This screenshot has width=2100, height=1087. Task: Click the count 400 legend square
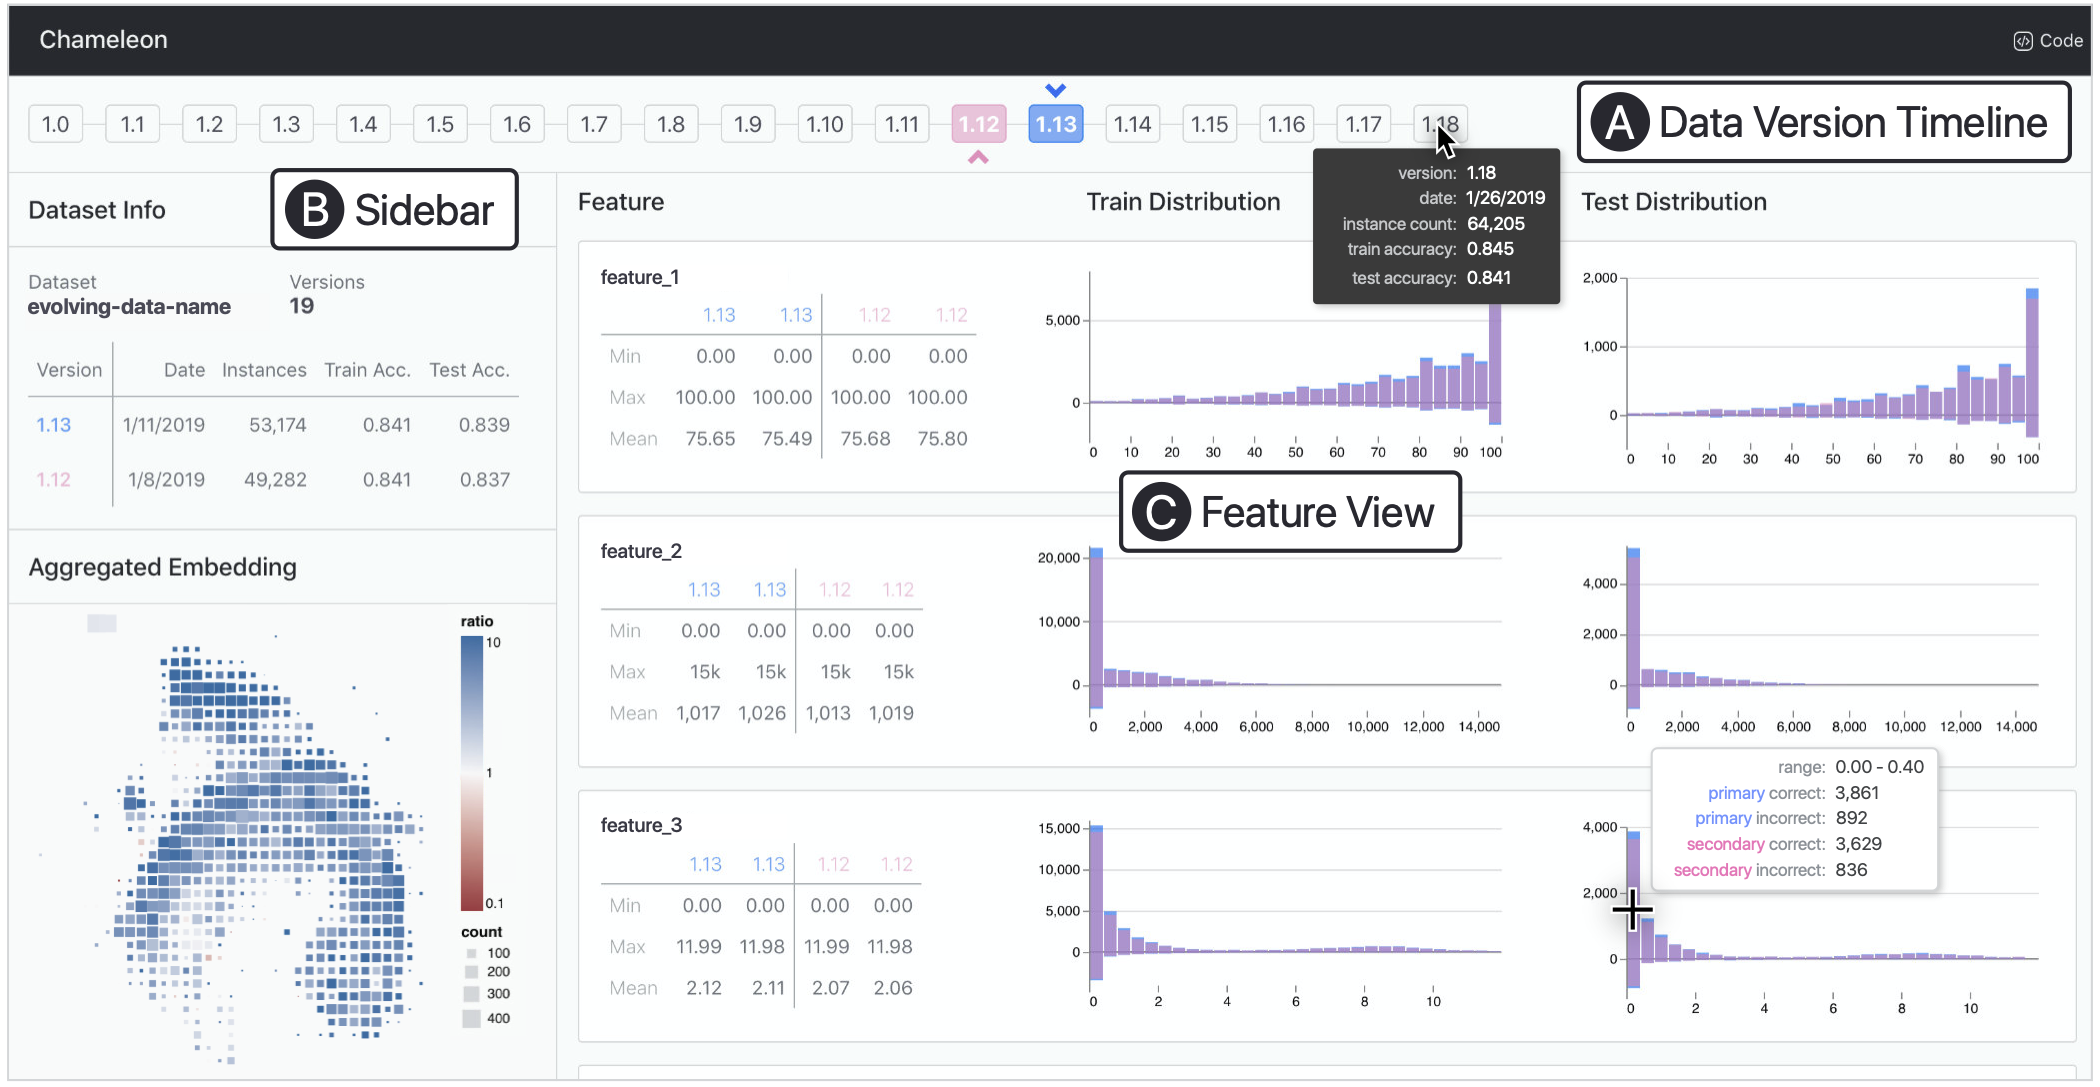click(471, 1019)
